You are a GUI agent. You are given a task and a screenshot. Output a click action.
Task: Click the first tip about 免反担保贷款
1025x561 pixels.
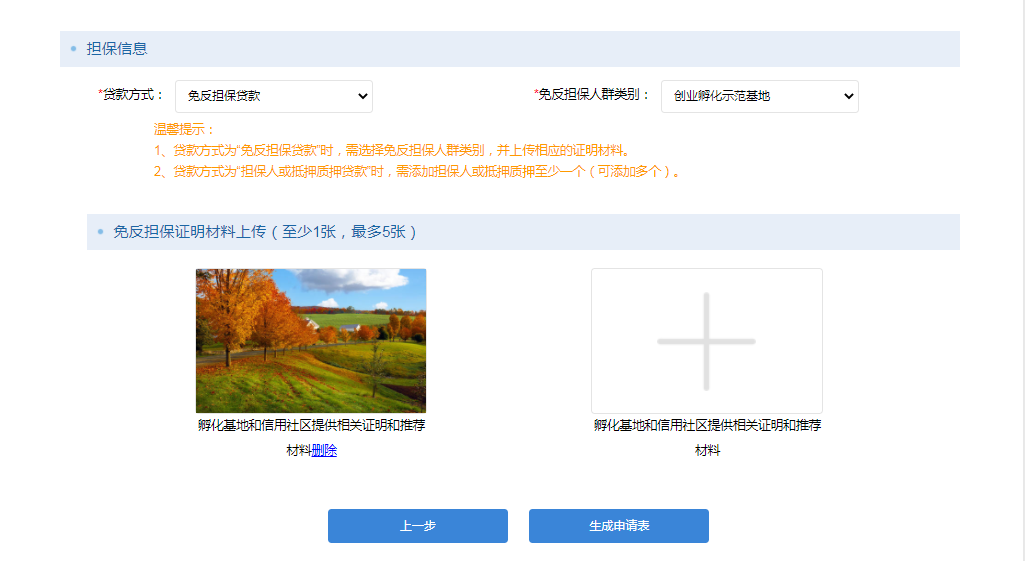point(394,150)
